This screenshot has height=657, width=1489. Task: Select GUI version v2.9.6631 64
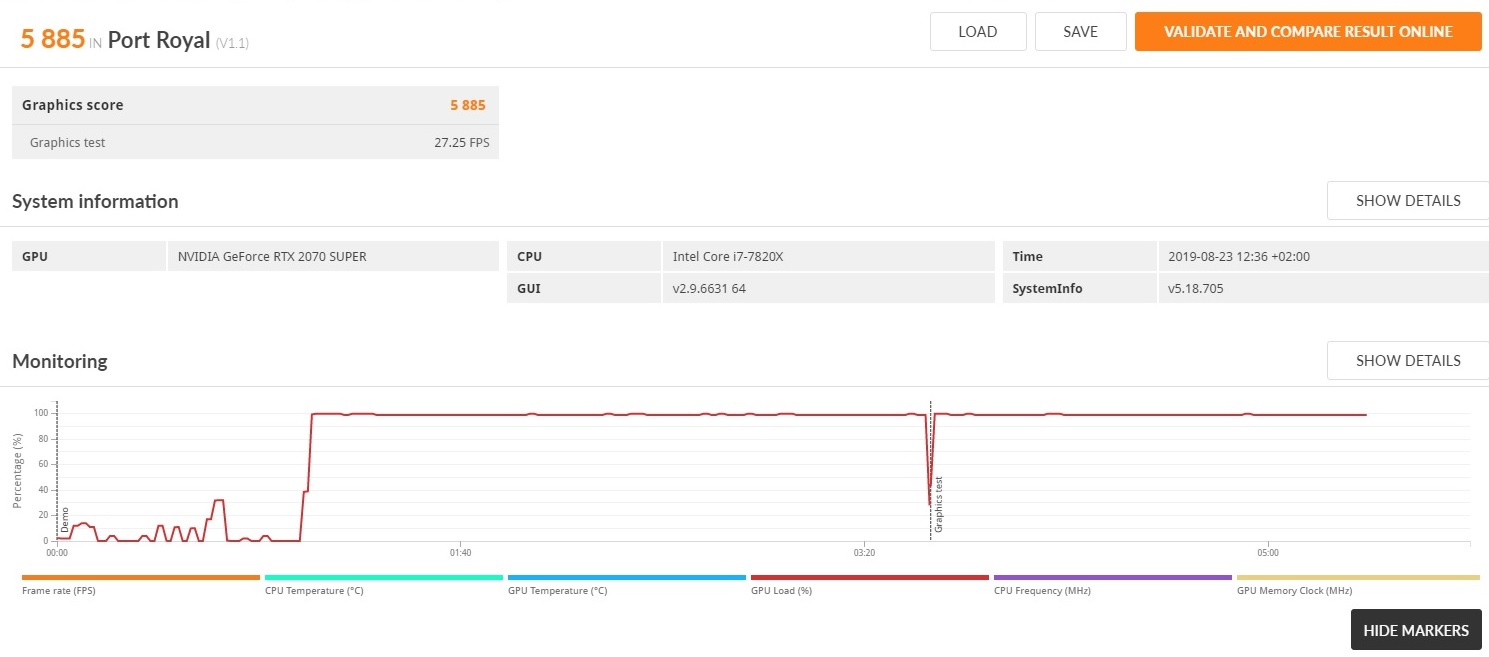point(709,288)
